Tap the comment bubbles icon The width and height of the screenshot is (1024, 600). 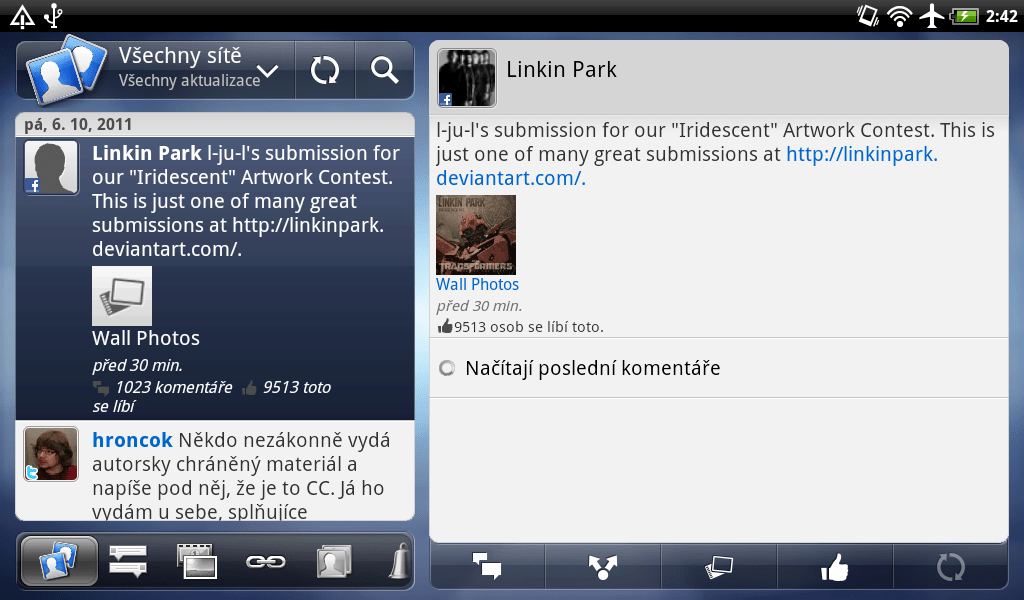pyautogui.click(x=487, y=566)
